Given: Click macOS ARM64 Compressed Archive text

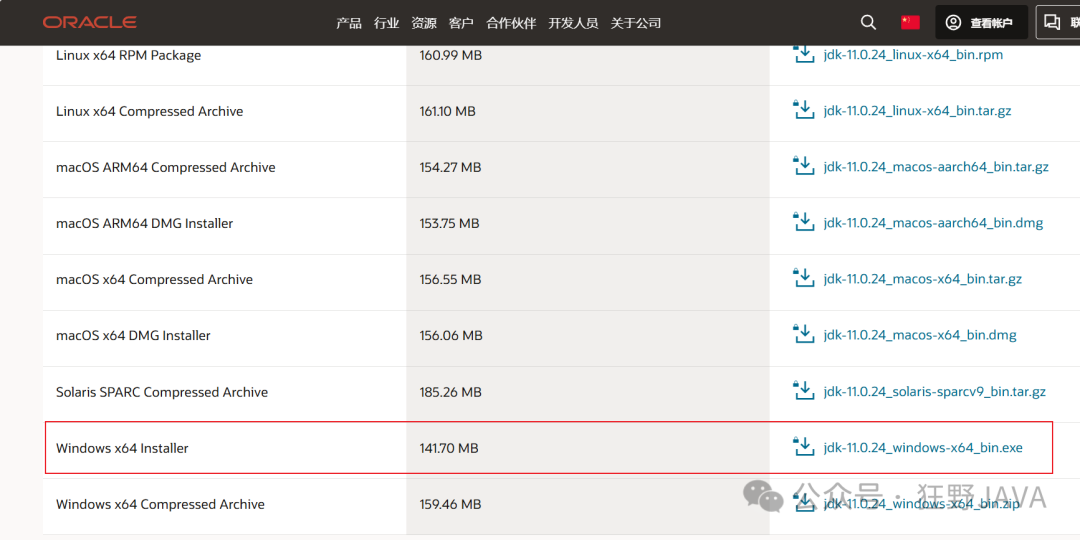Looking at the screenshot, I should coord(165,167).
